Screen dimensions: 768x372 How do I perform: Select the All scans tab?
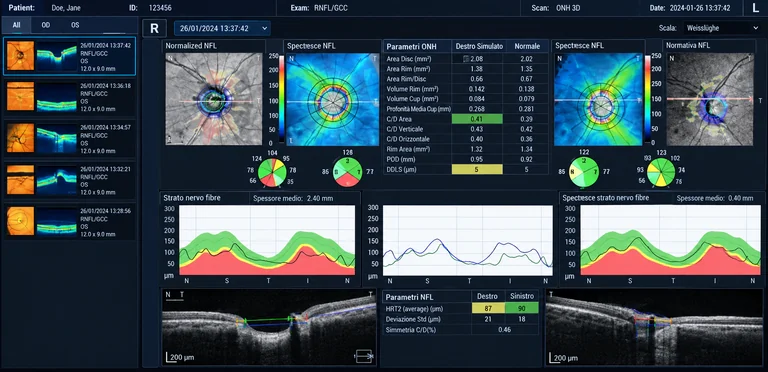click(17, 25)
